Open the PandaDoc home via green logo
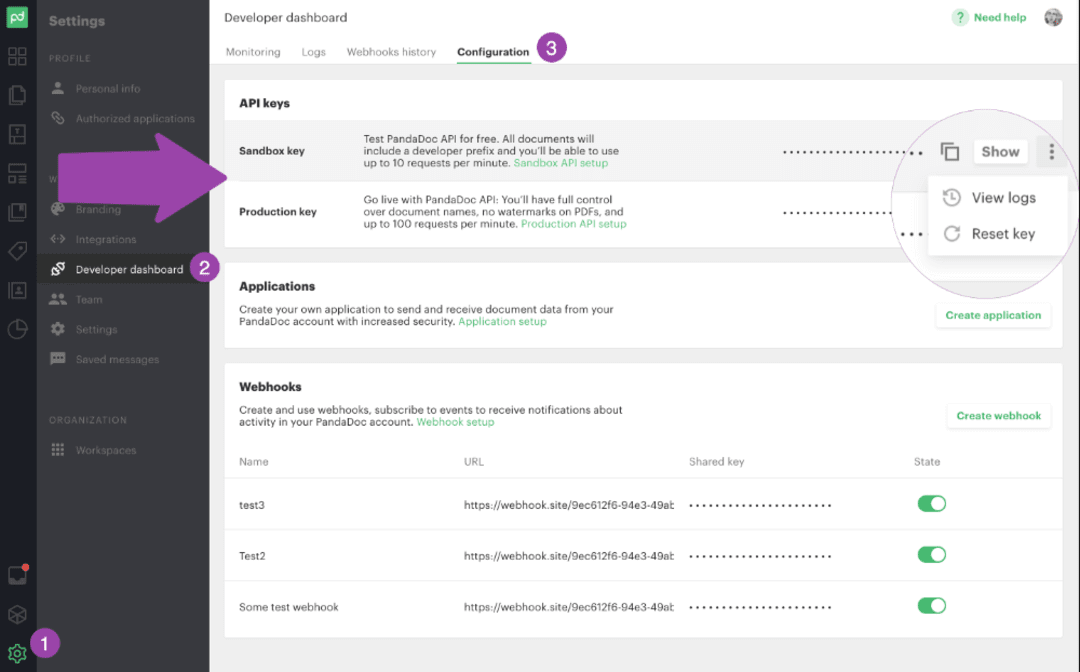Viewport: 1080px width, 672px height. pyautogui.click(x=15, y=17)
